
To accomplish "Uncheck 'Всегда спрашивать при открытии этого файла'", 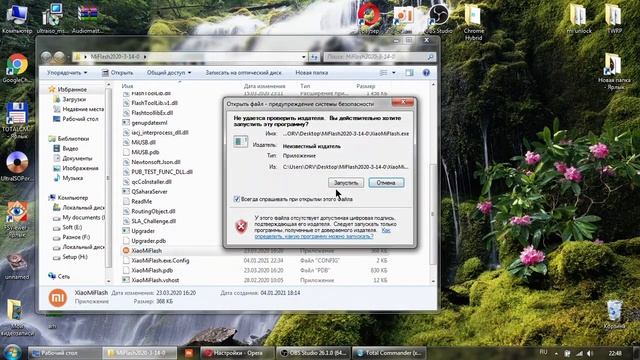I will pyautogui.click(x=236, y=199).
